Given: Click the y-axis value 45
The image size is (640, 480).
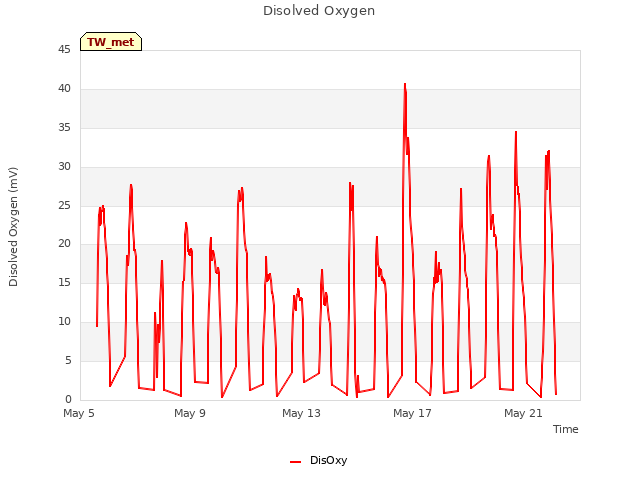Looking at the screenshot, I should pyautogui.click(x=64, y=50).
